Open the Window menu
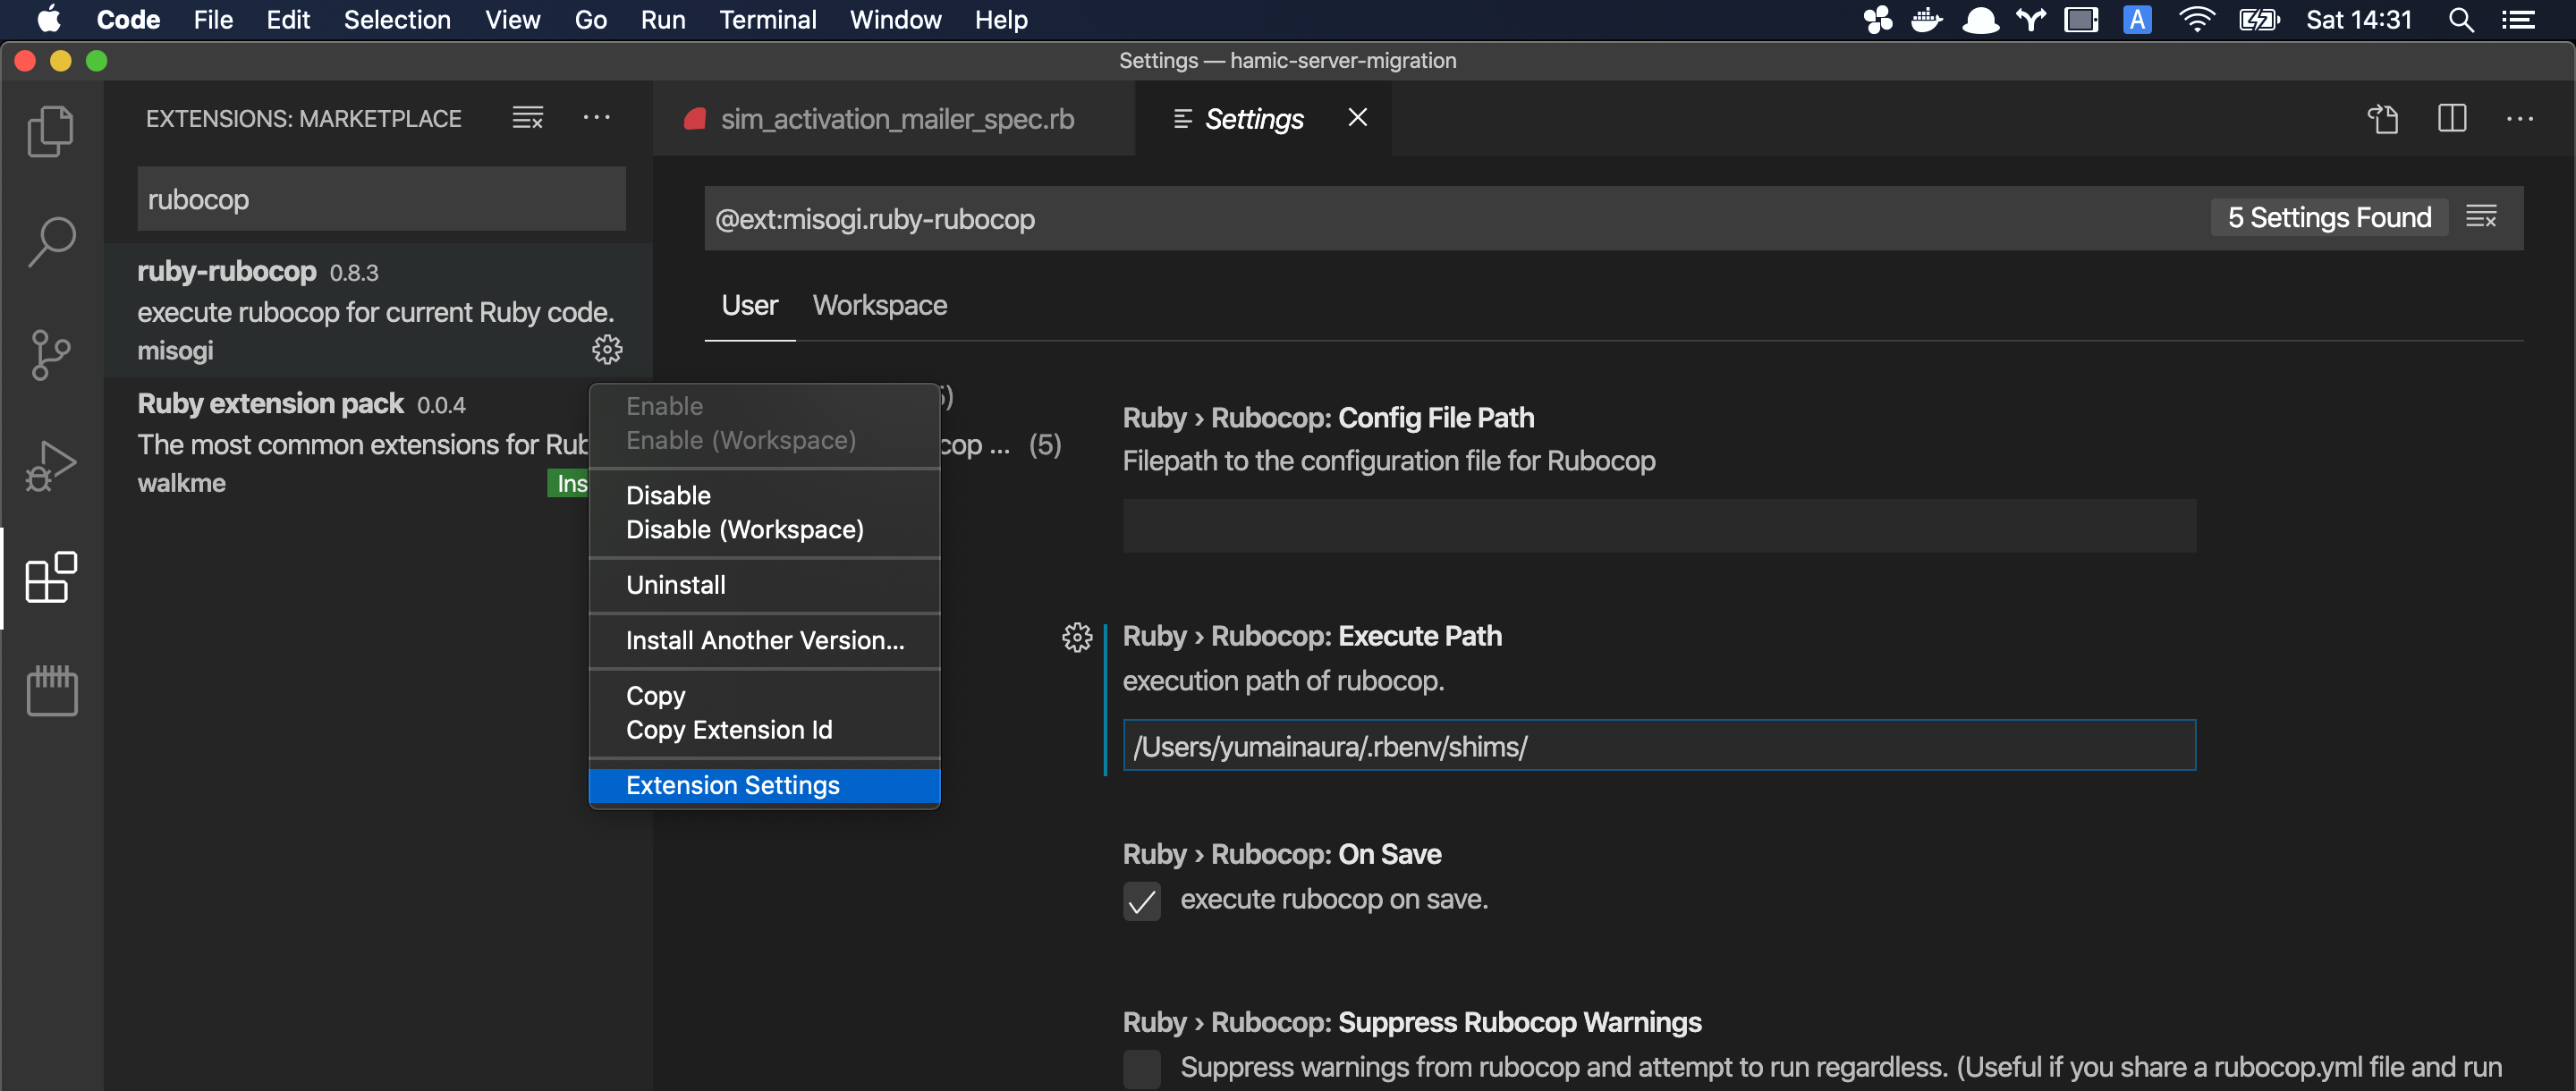Viewport: 2576px width, 1091px height. pos(895,20)
